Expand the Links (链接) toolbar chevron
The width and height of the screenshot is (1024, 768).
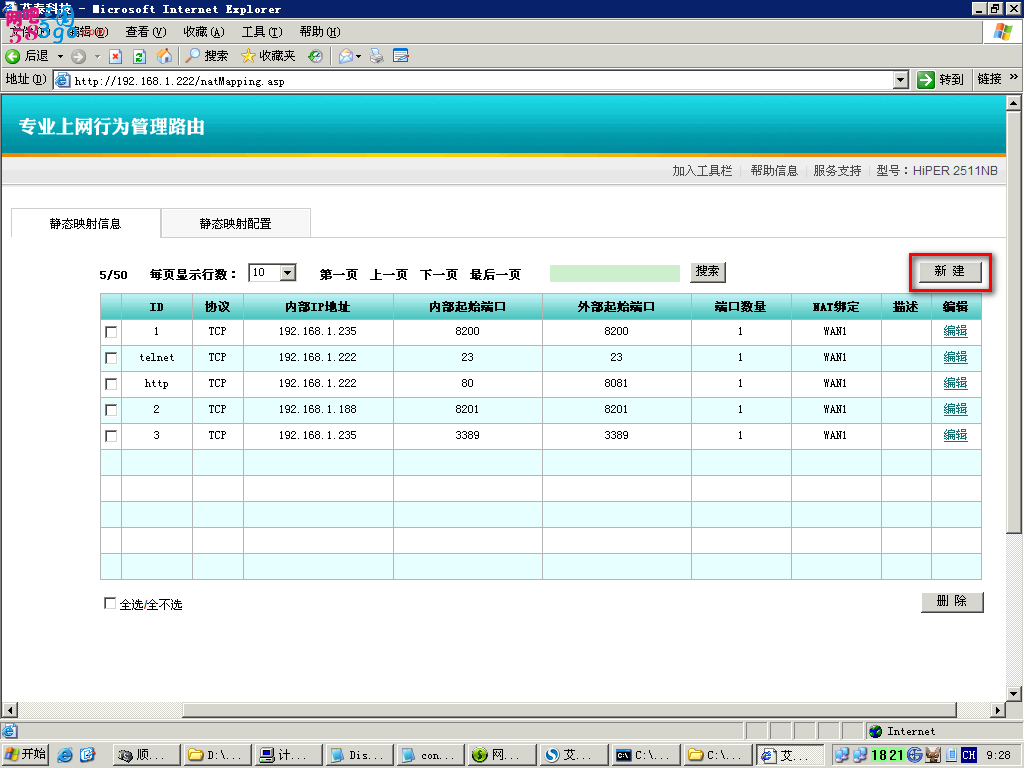[1014, 77]
